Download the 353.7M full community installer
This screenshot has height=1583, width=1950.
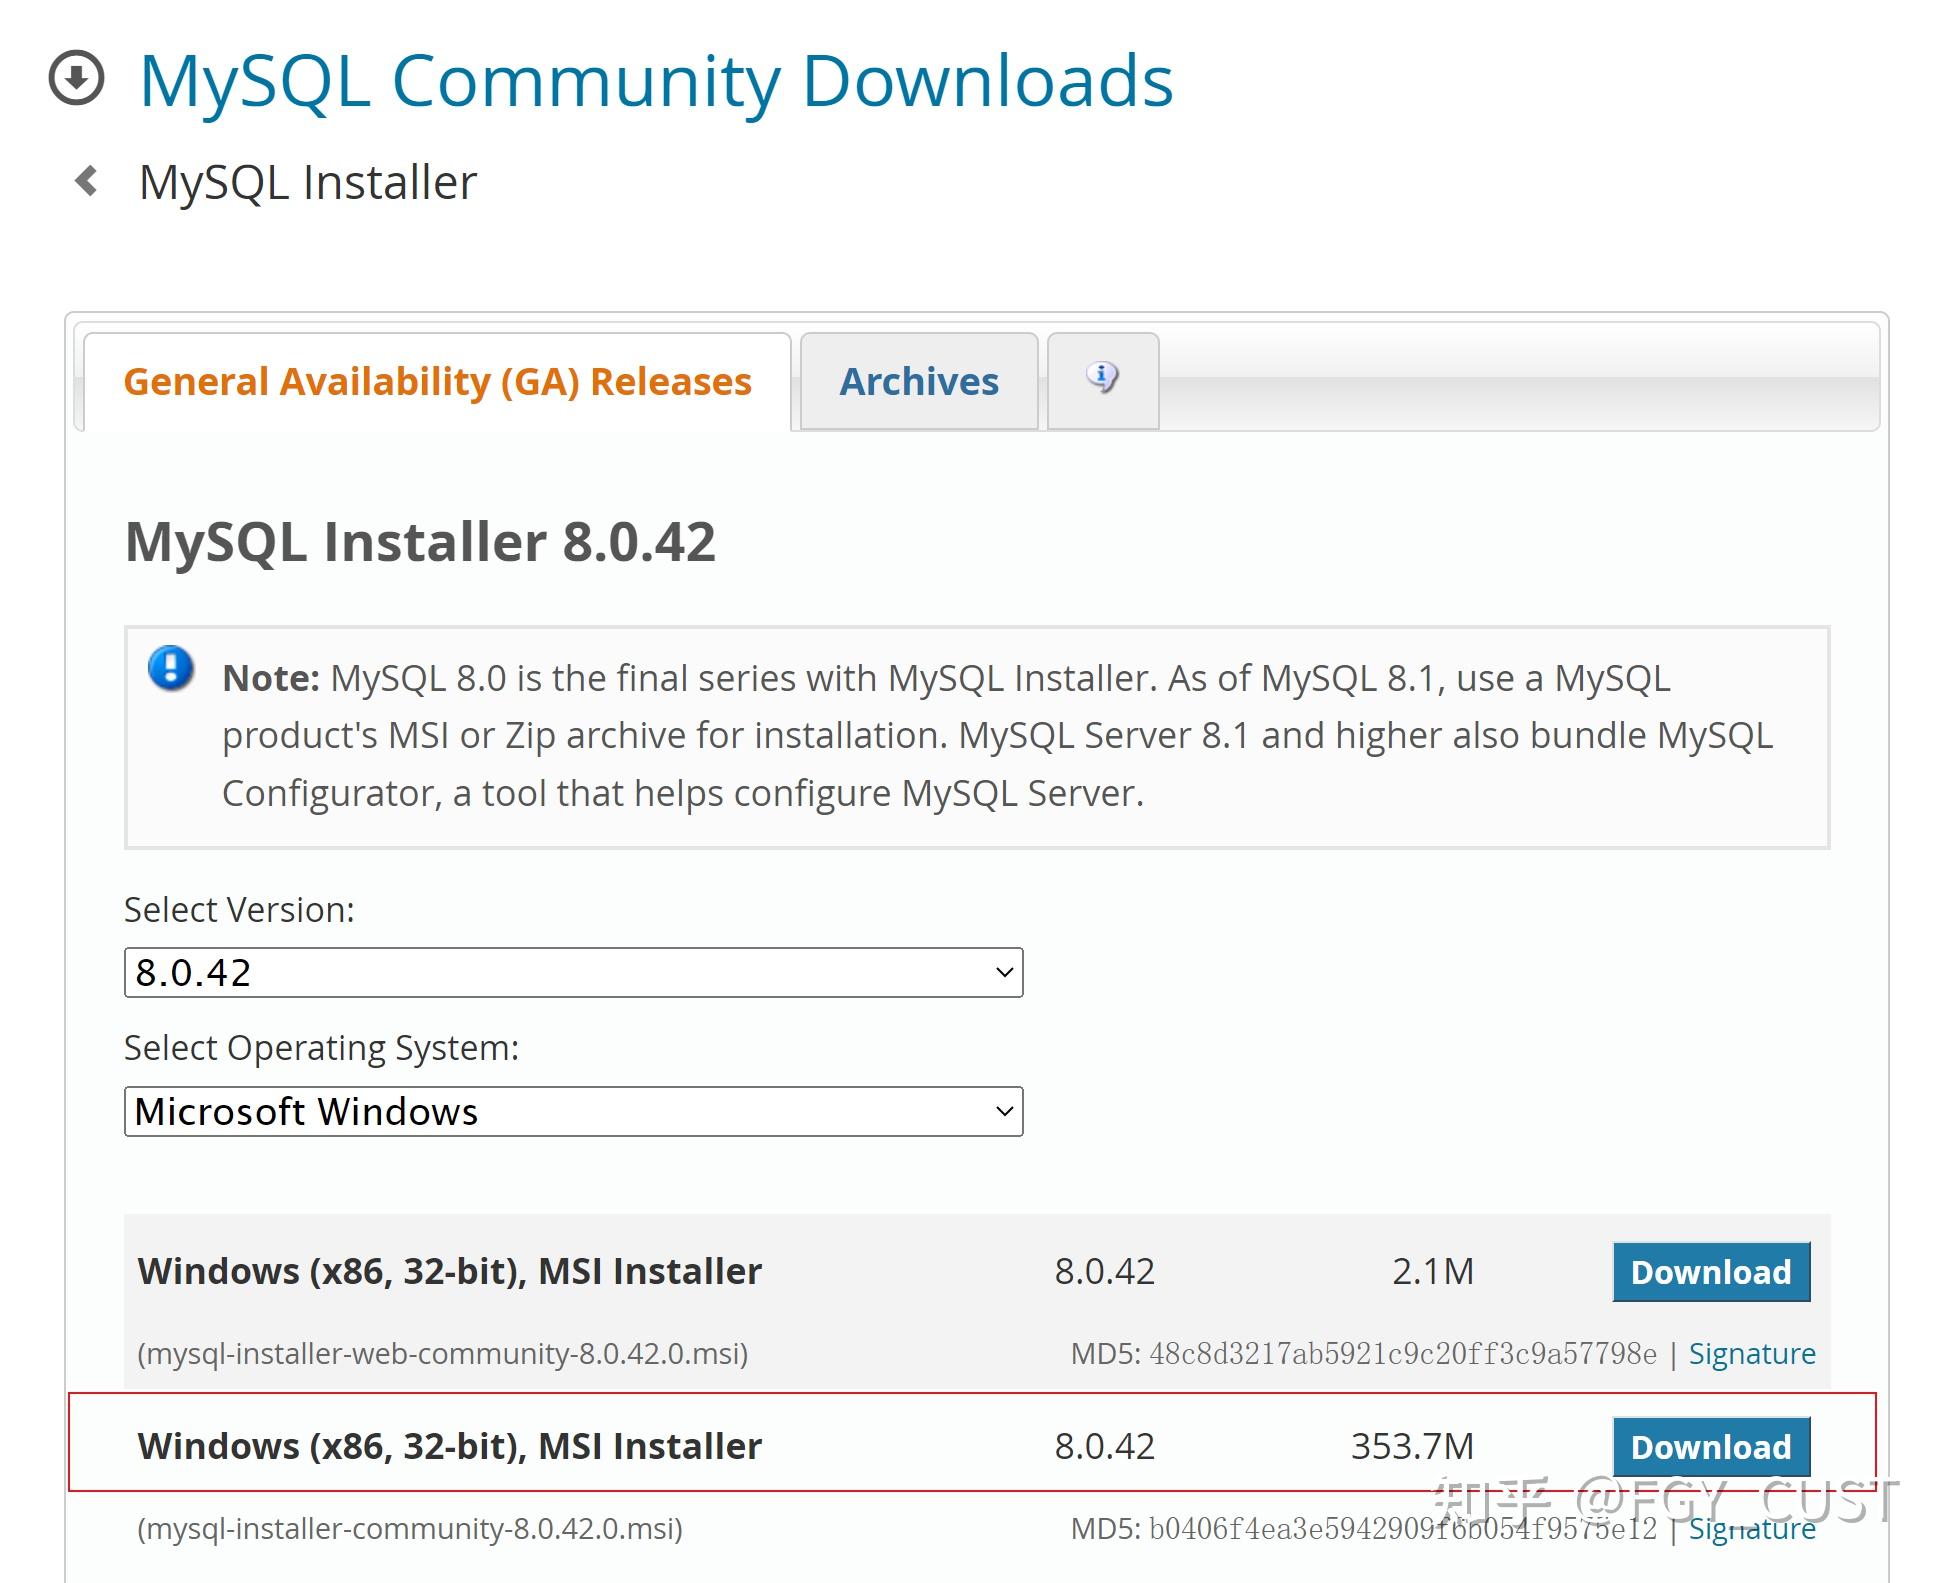(x=1711, y=1446)
